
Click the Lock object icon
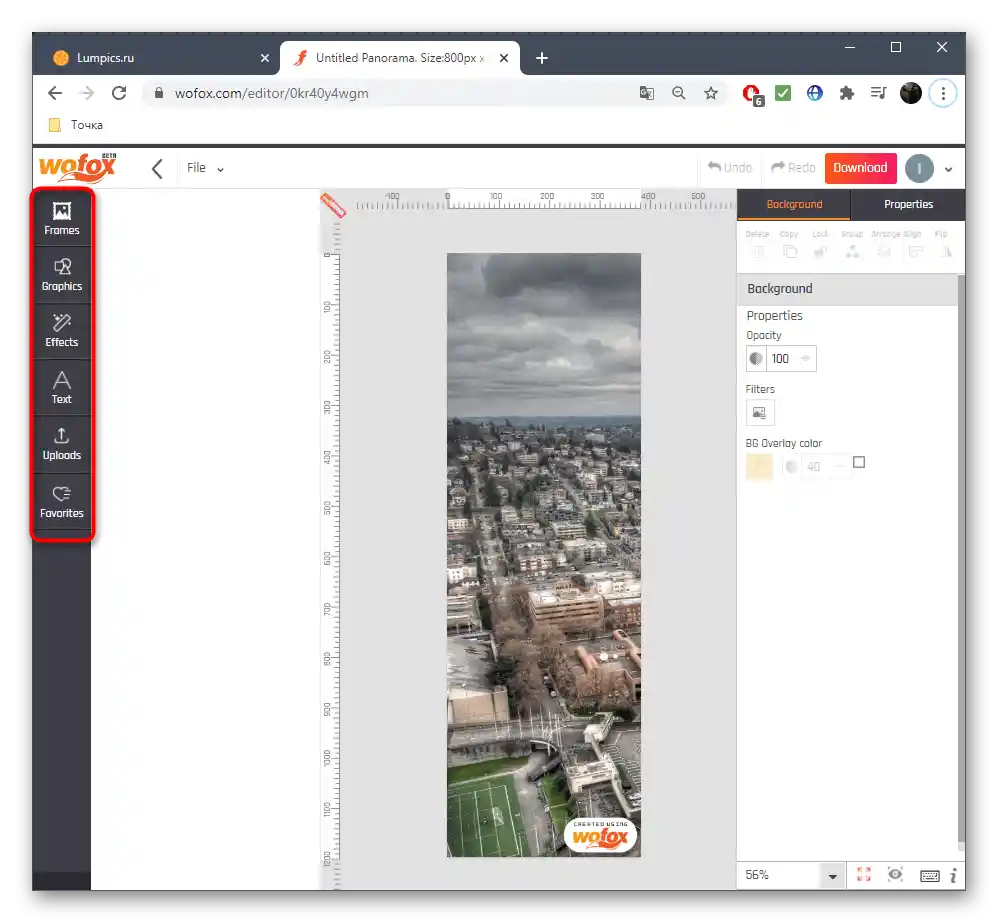click(820, 251)
